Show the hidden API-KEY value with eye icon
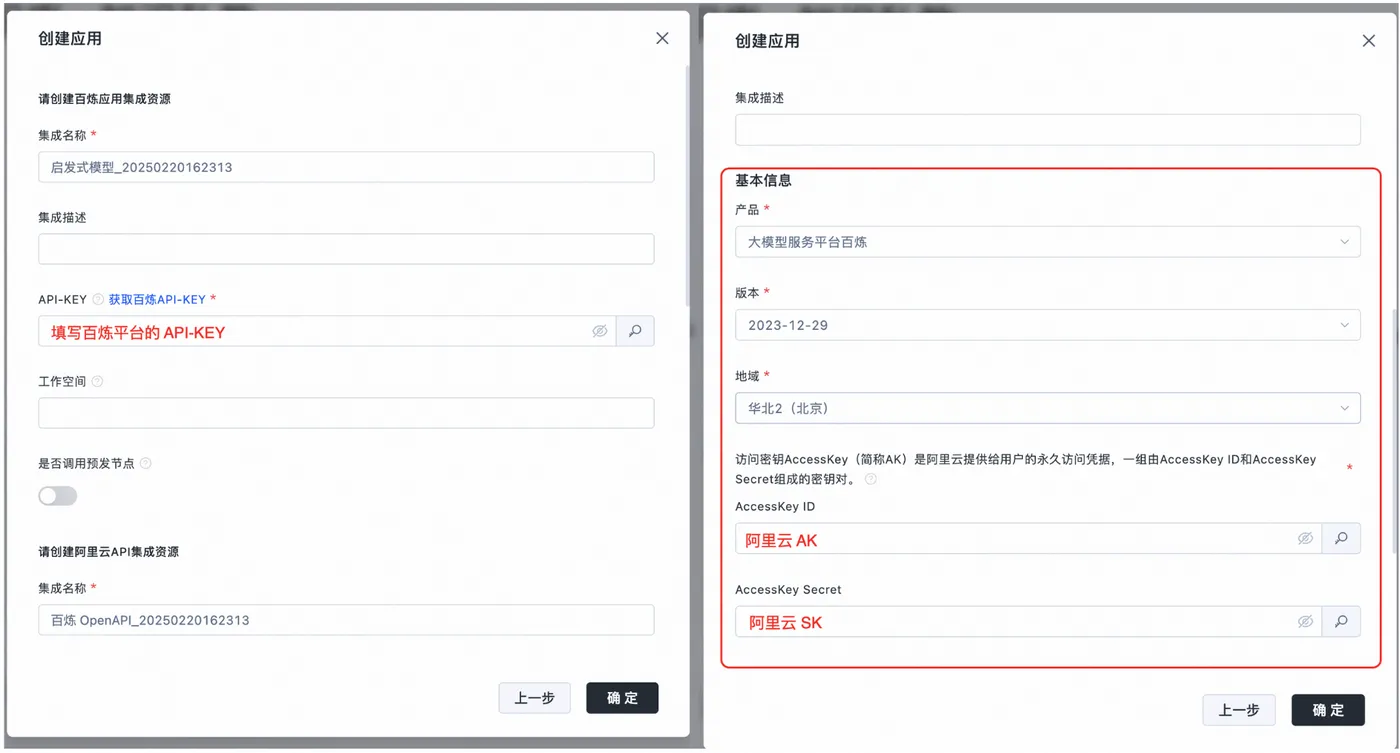This screenshot has height=753, width=1400. pyautogui.click(x=600, y=331)
